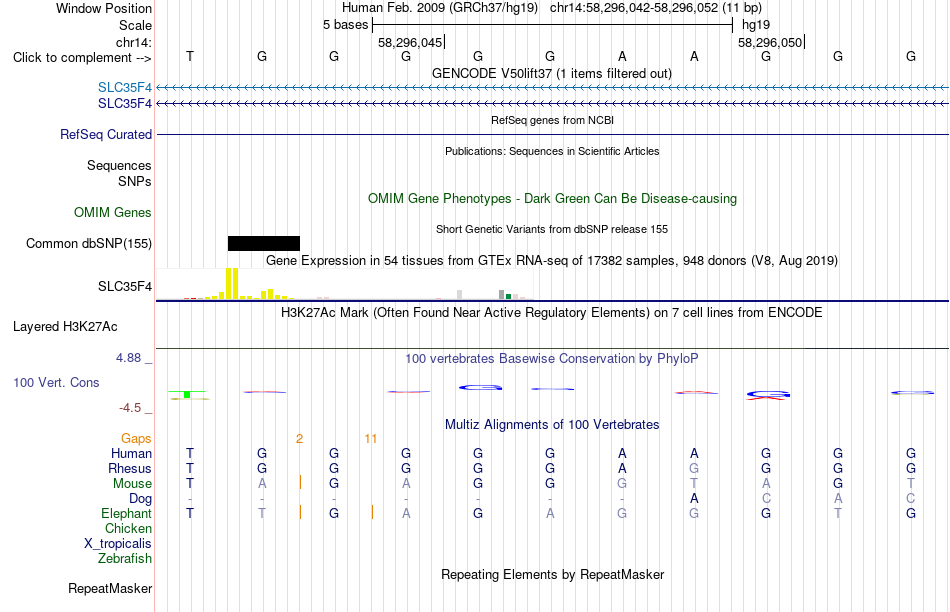Open the RefSeq Curated track label
The image size is (950, 612).
click(106, 135)
